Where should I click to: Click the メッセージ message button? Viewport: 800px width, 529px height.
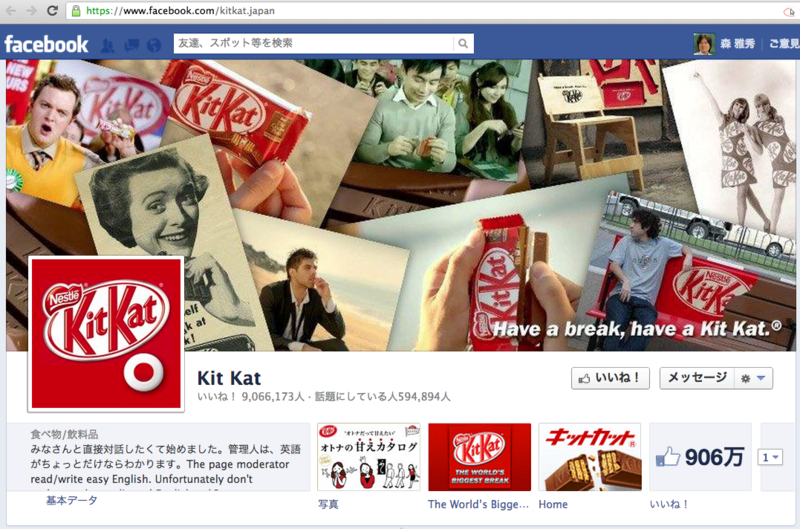697,379
